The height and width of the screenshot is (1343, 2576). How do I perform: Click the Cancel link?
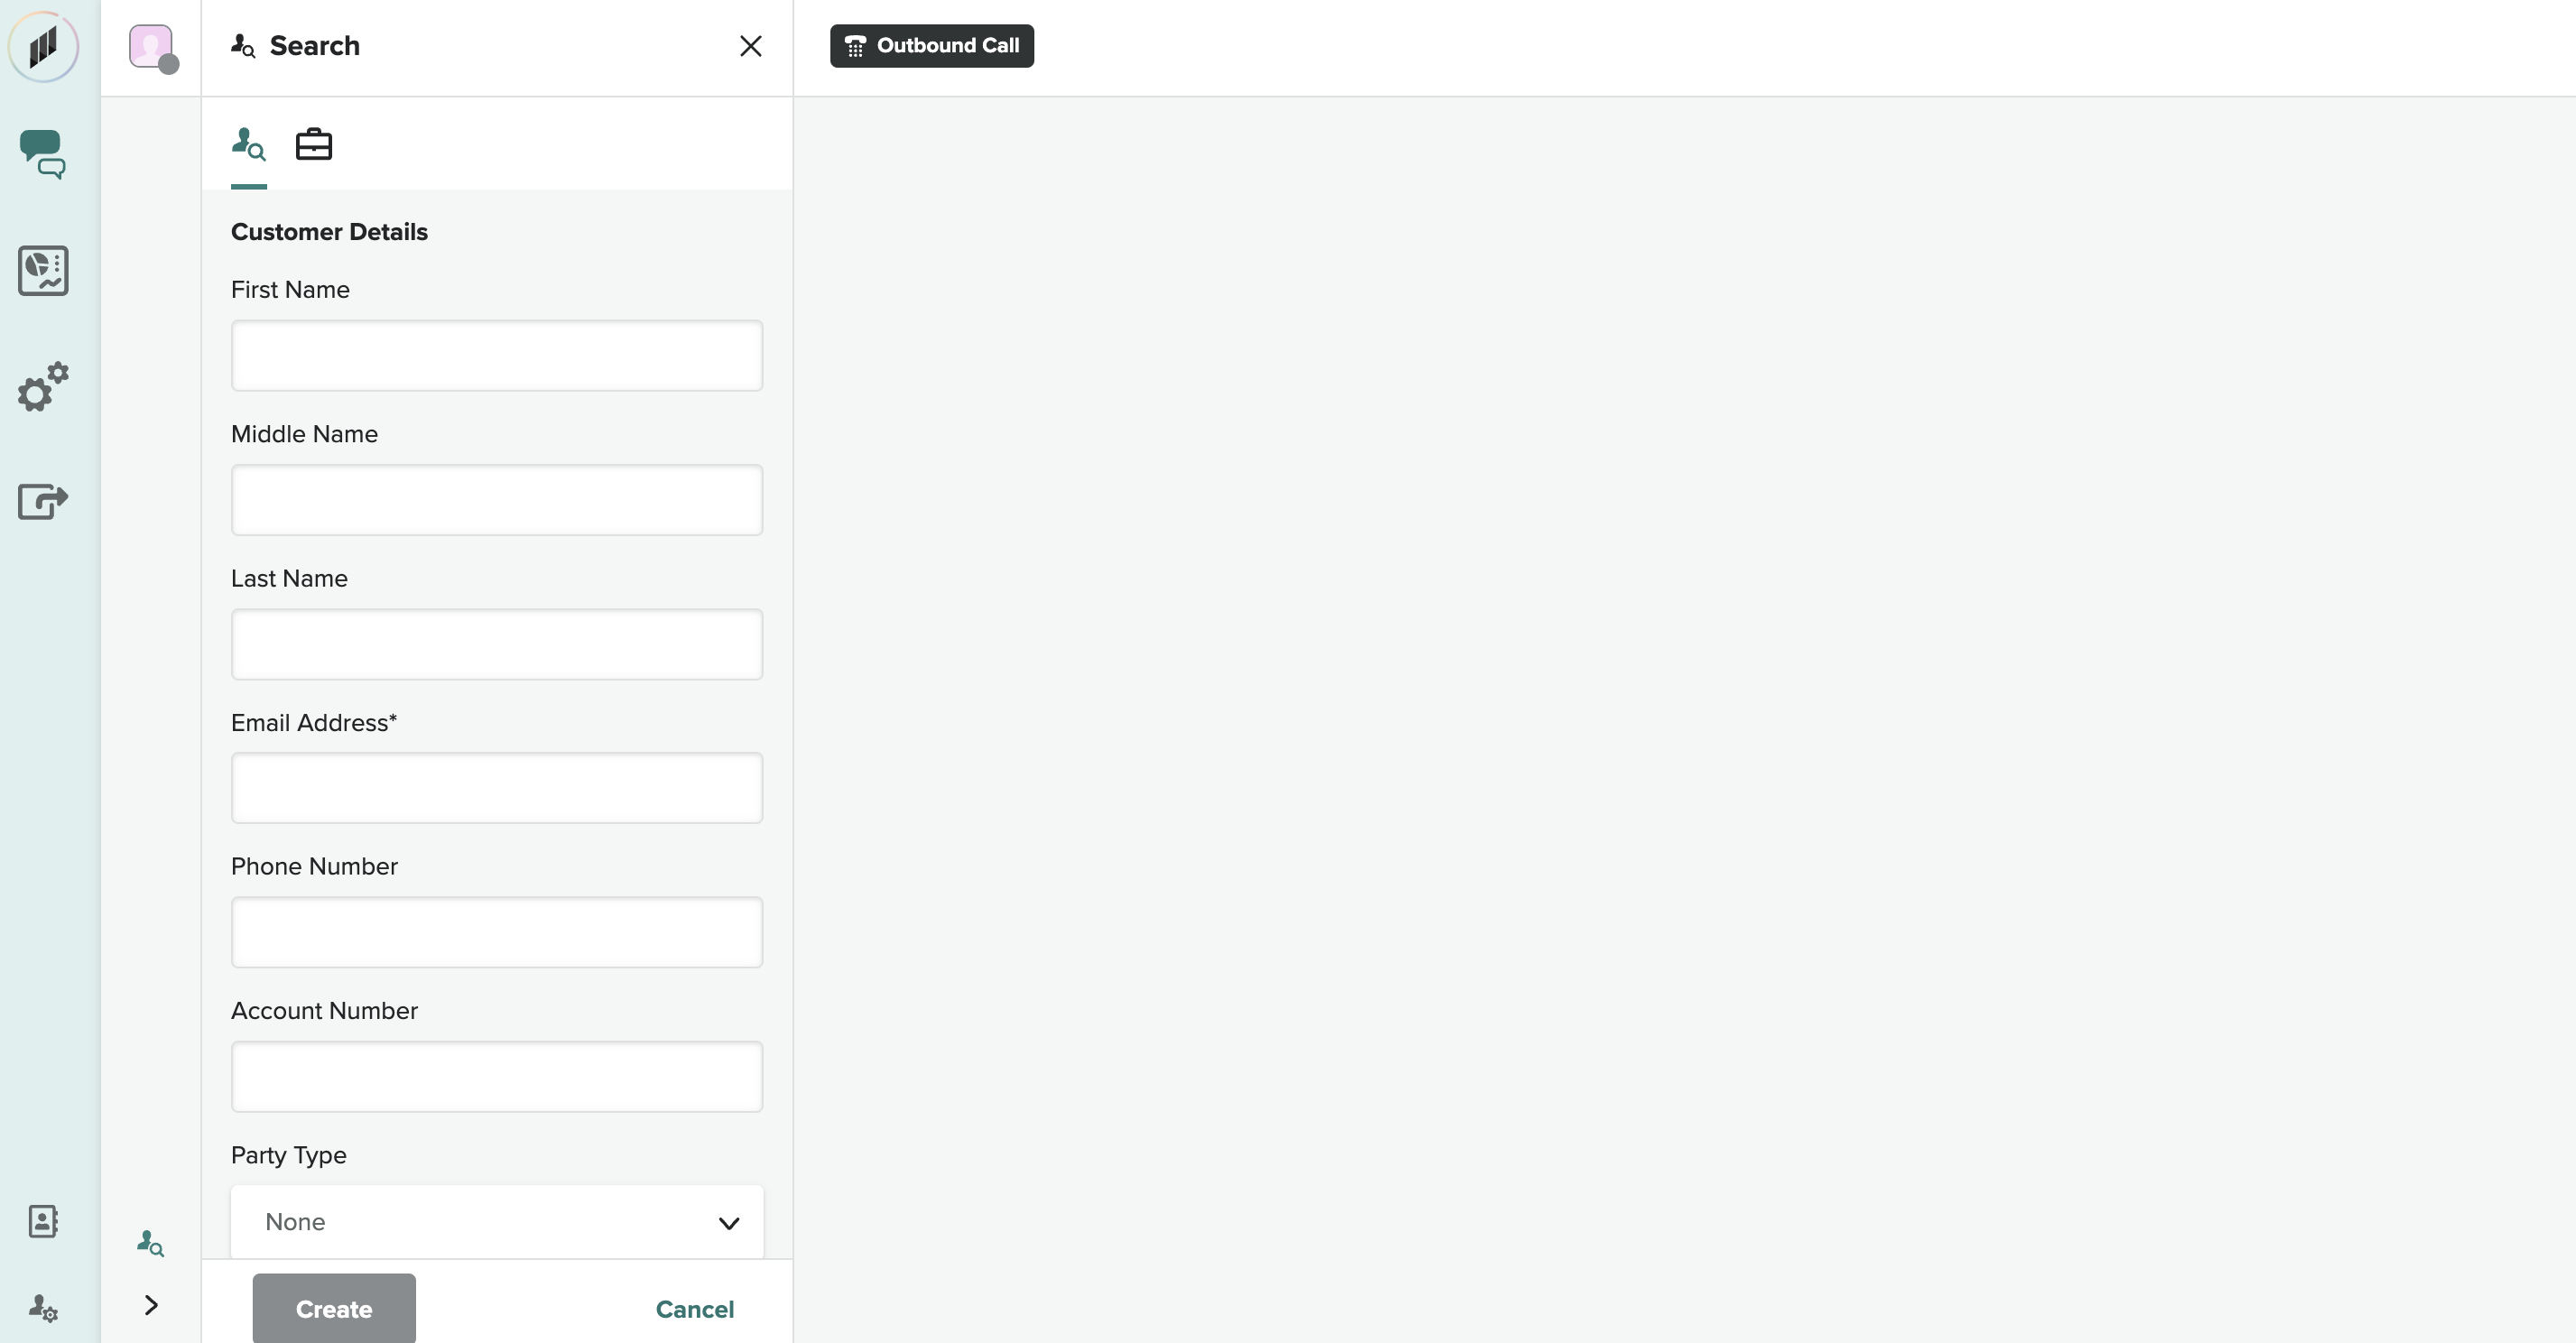pos(694,1308)
